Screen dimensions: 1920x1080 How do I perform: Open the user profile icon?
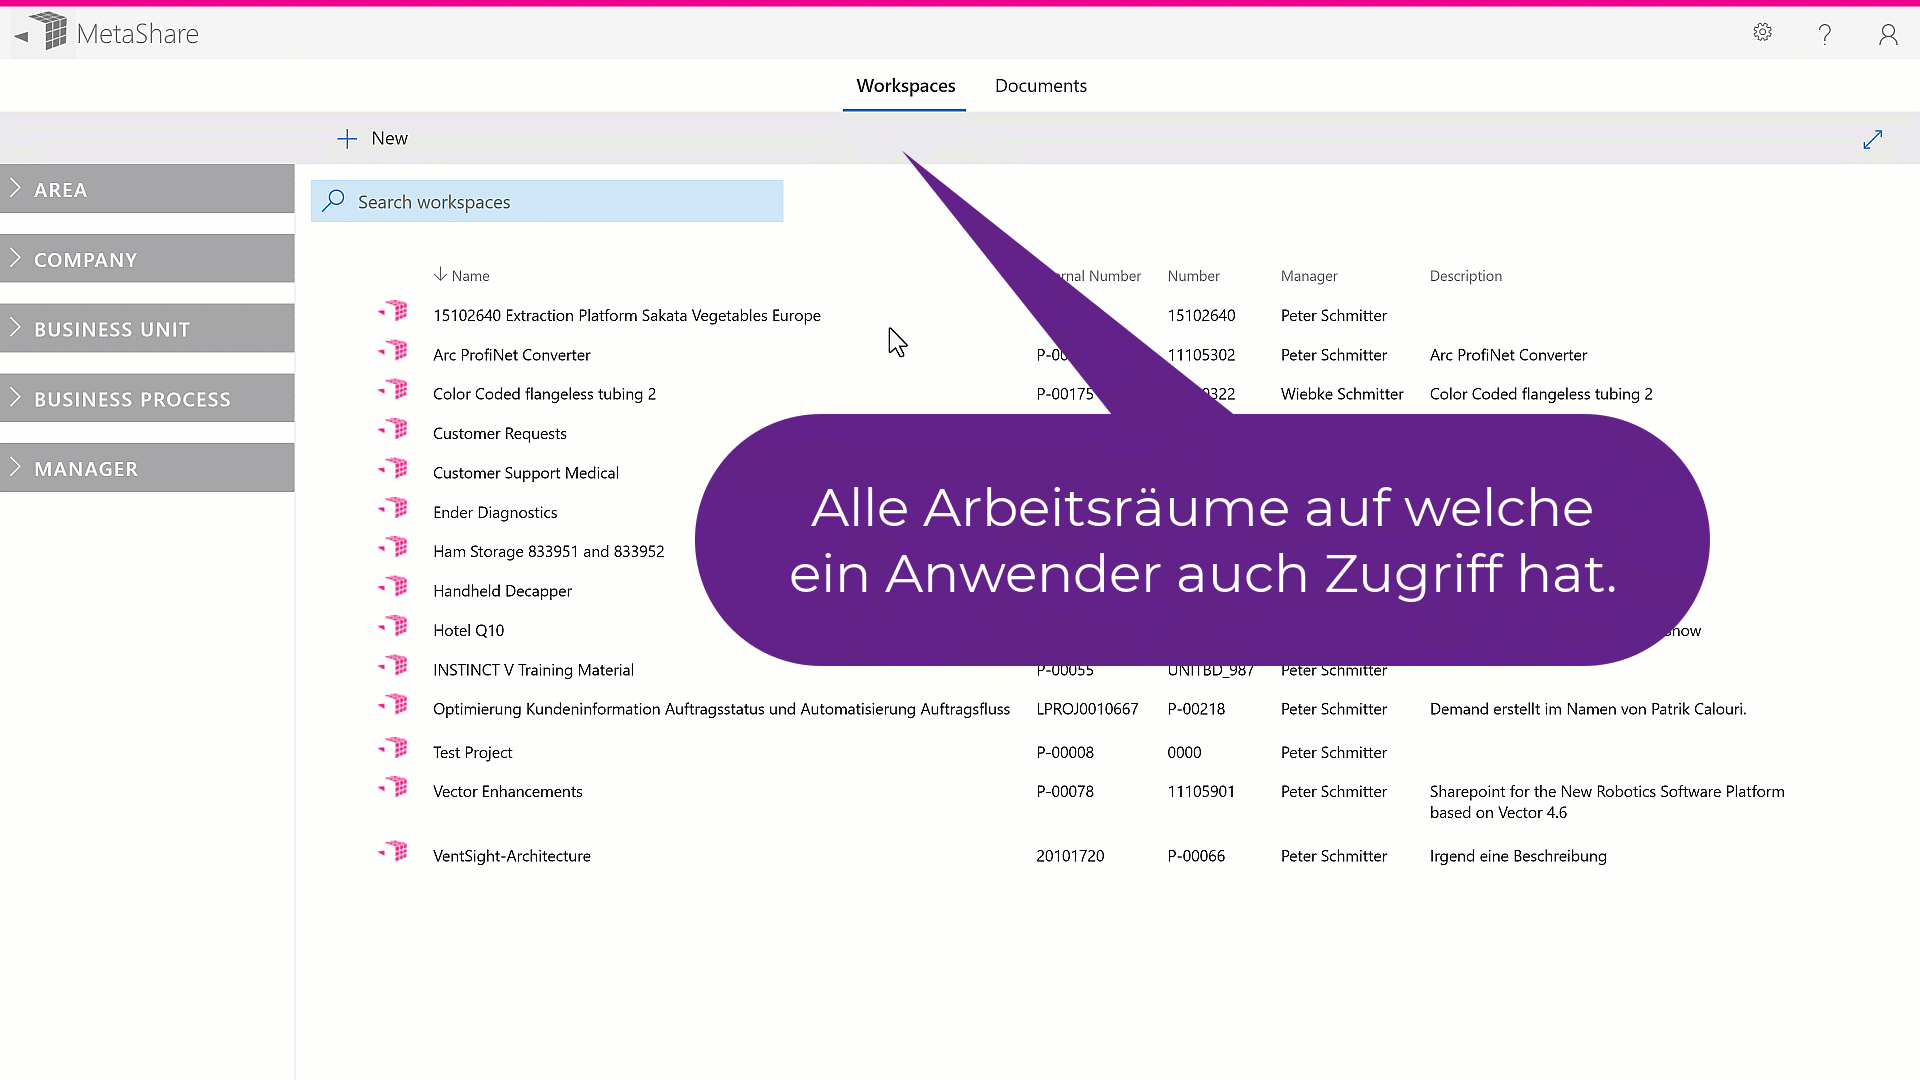point(1888,35)
